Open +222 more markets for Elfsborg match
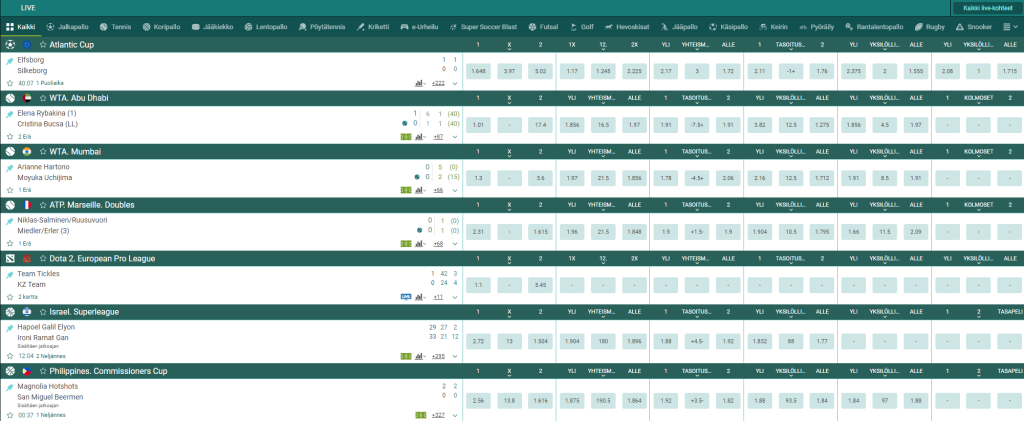The height and width of the screenshot is (421, 1024). tap(438, 83)
